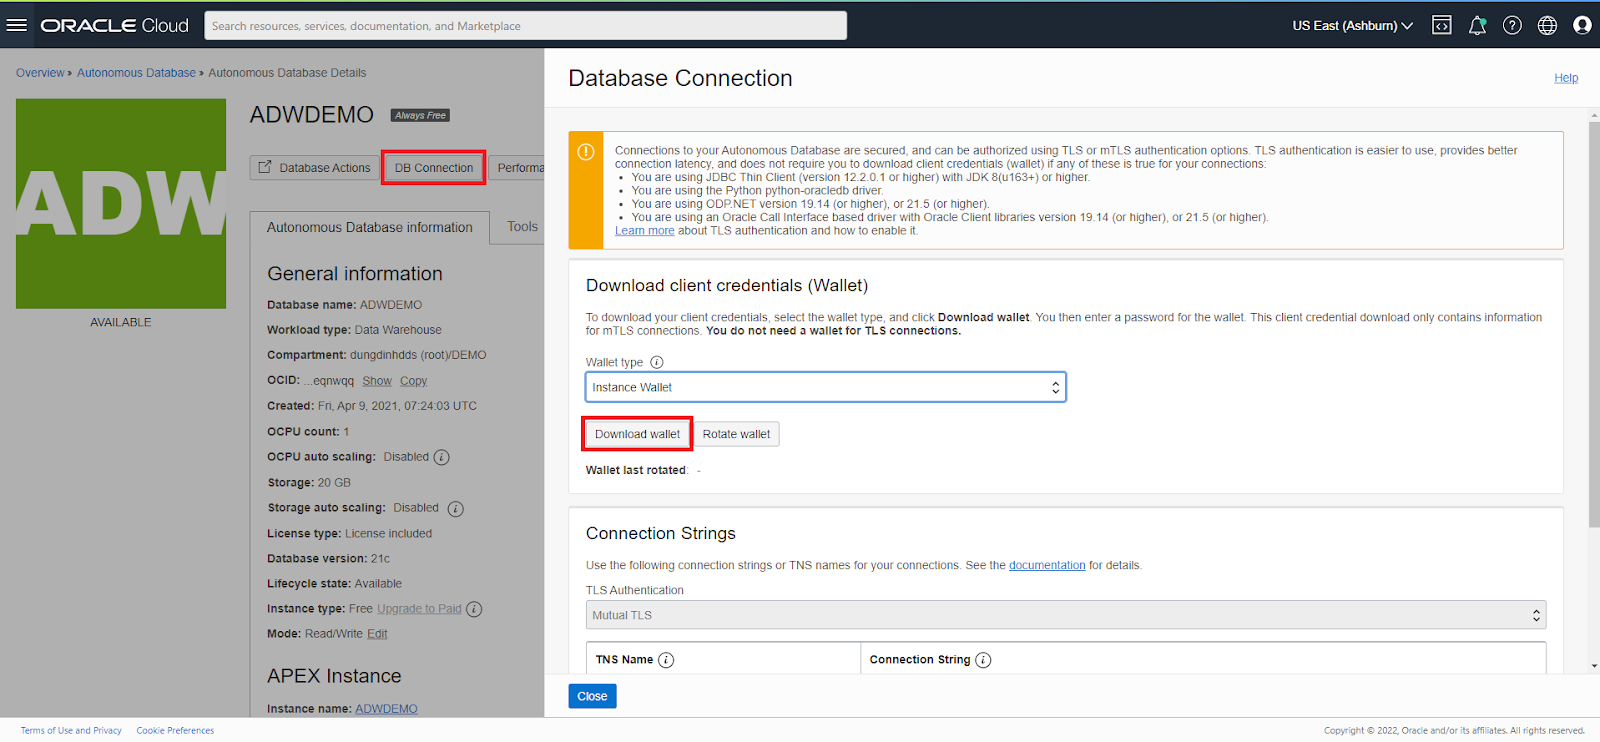Image resolution: width=1600 pixels, height=742 pixels.
Task: Click the orange warning notice icon
Action: pos(586,152)
